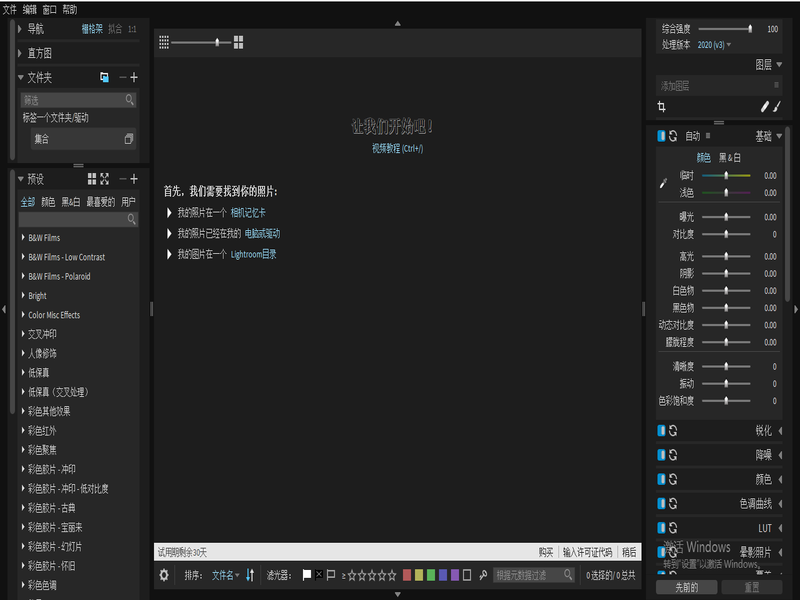Collapse the 文件夹 panel
This screenshot has width=800, height=600.
coord(20,78)
